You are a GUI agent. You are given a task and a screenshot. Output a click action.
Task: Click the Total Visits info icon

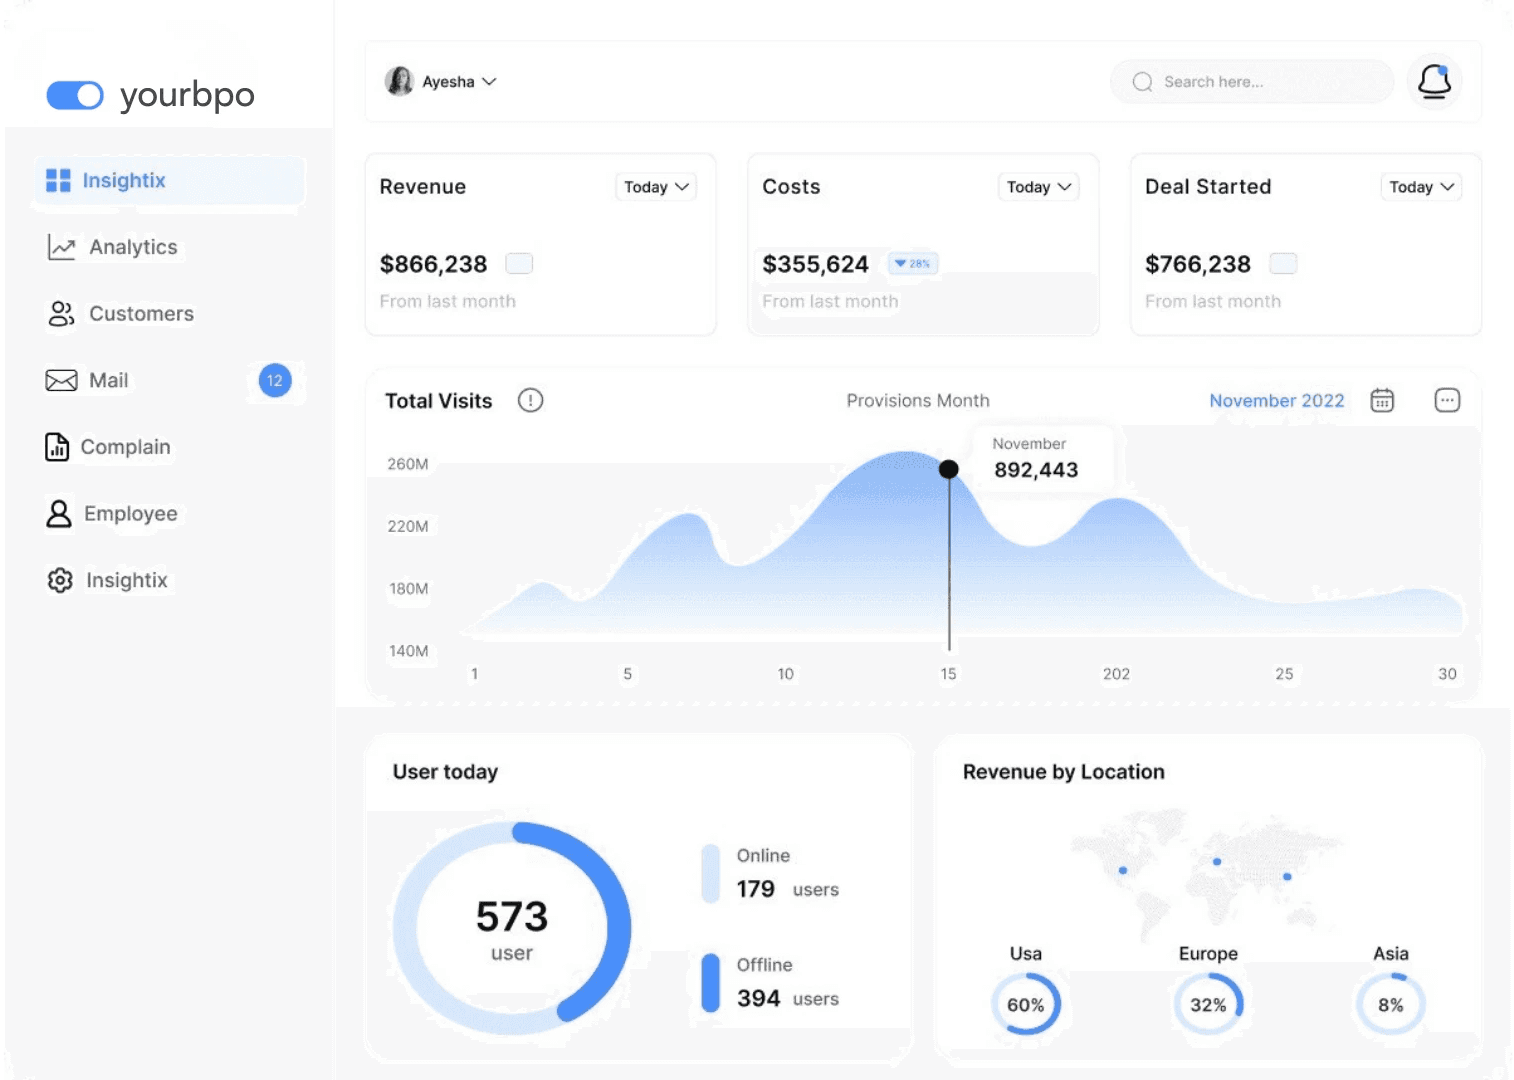(x=531, y=400)
